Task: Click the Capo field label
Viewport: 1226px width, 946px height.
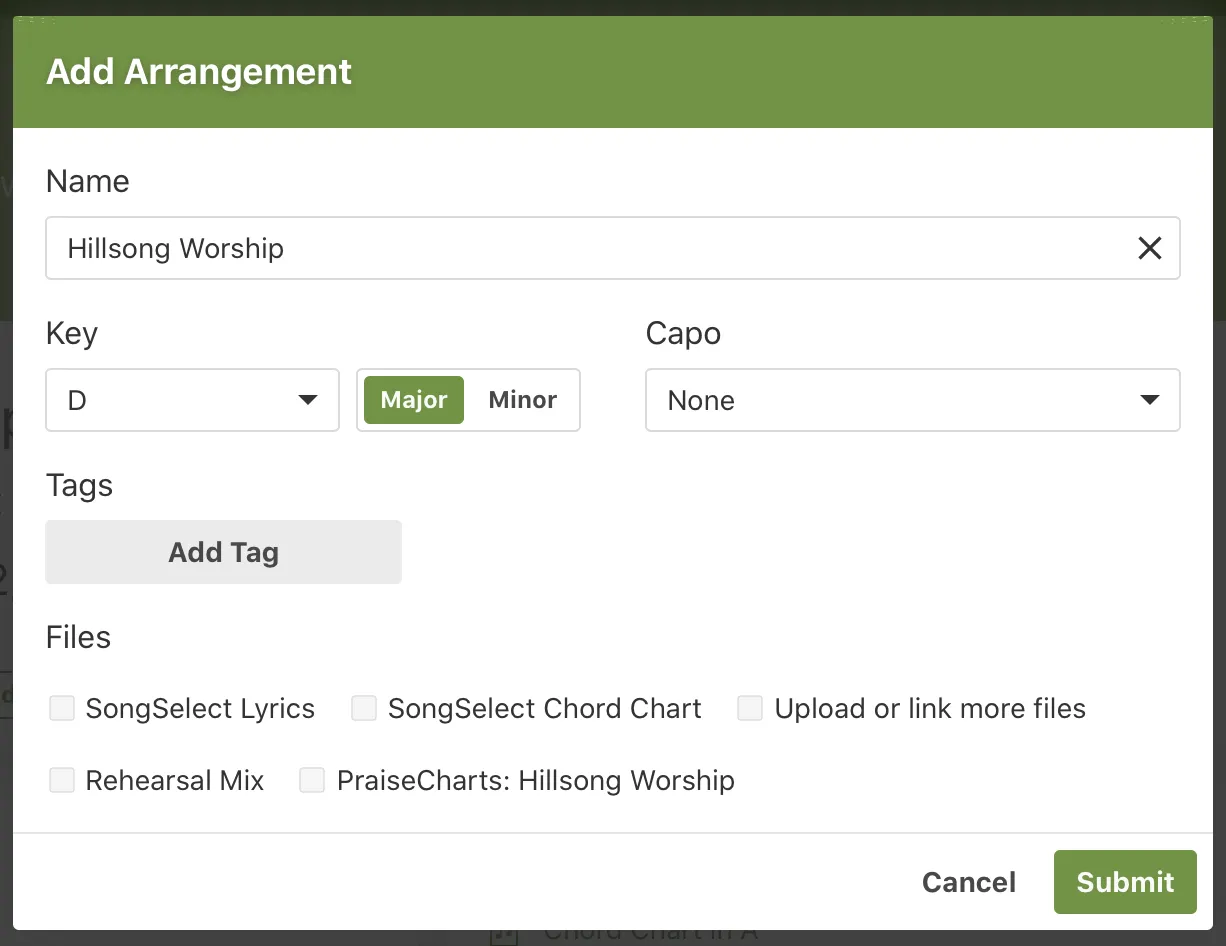Action: click(683, 333)
